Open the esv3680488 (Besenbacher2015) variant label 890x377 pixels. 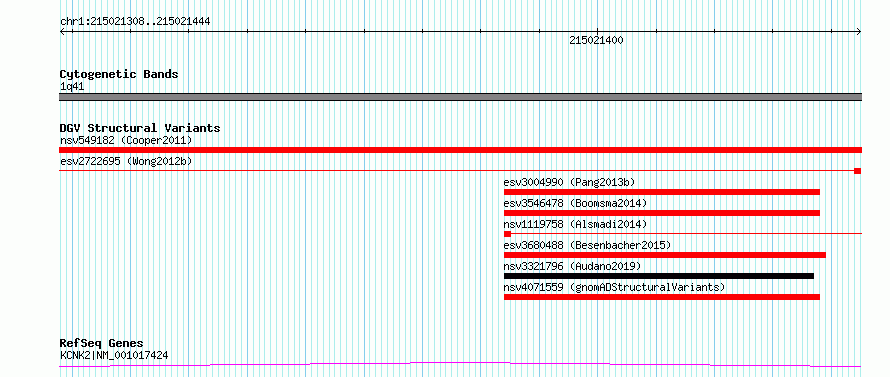click(x=587, y=245)
